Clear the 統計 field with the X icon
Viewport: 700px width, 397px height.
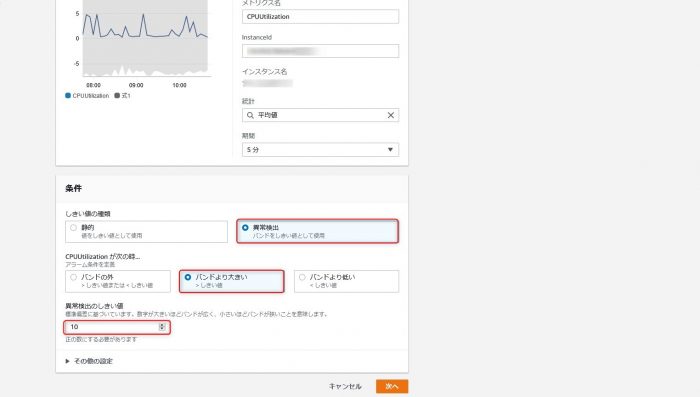tap(391, 115)
